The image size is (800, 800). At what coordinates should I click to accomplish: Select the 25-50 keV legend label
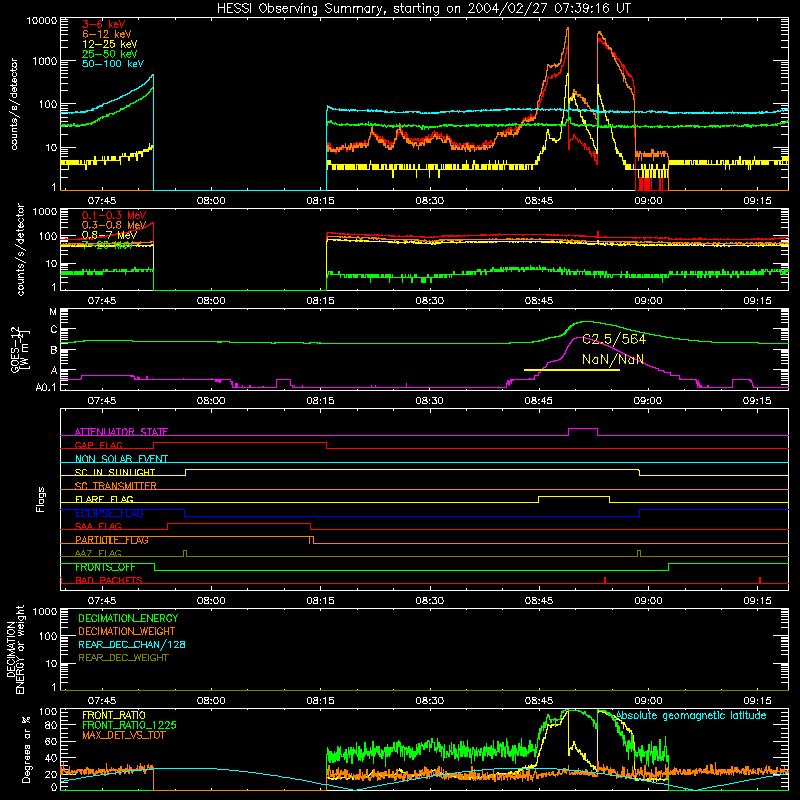coord(110,54)
